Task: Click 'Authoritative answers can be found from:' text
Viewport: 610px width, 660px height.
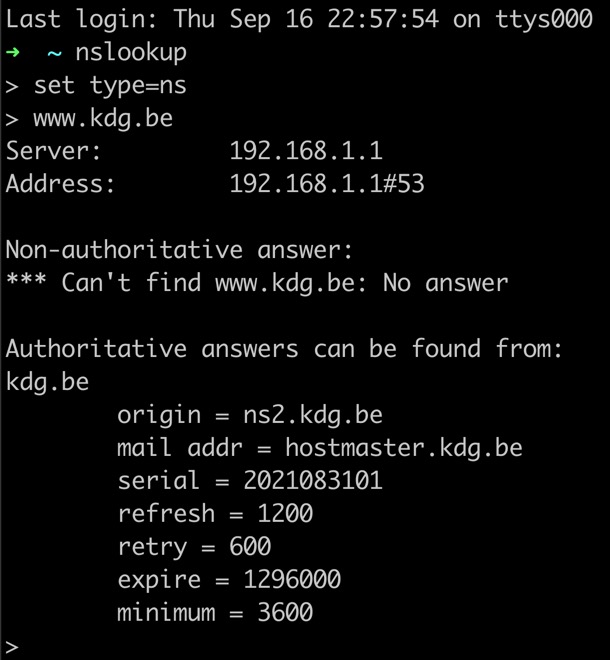Action: point(284,348)
